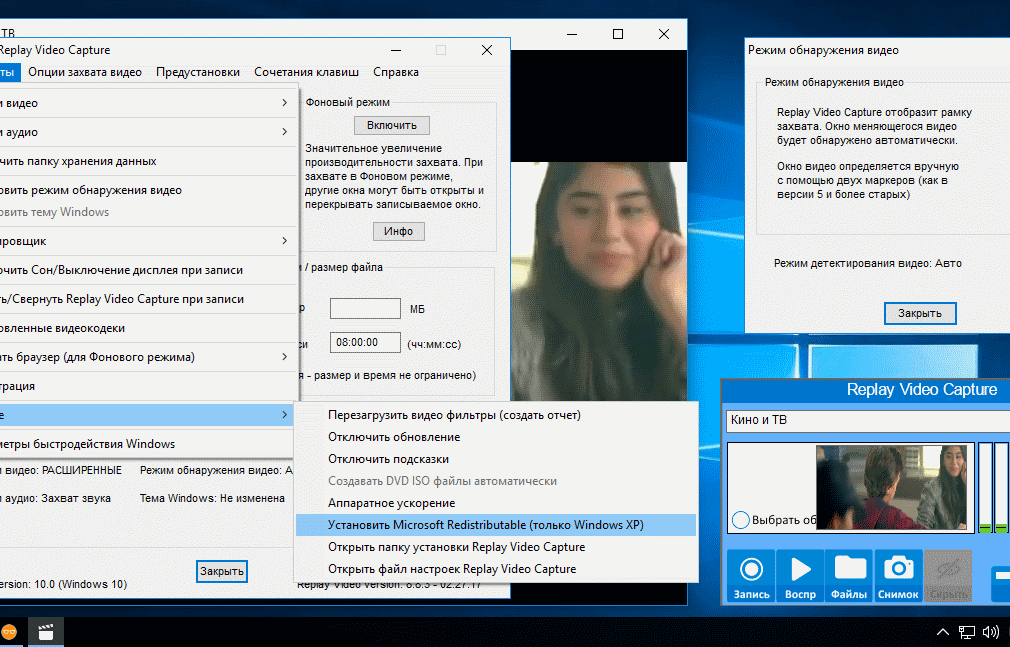
Task: Click the status text 'Тема Windows: Не изменена'
Action: click(212, 498)
